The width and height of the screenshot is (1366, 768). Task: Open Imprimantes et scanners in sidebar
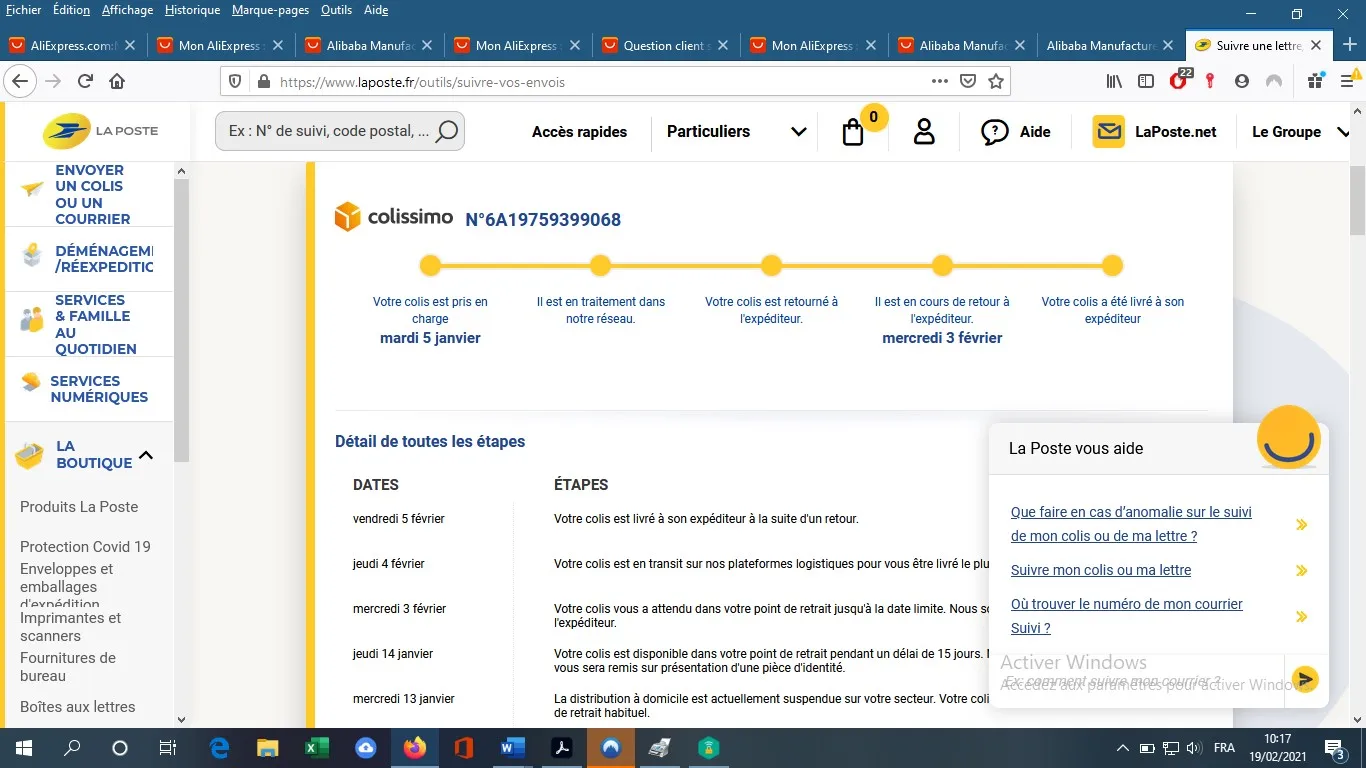pyautogui.click(x=70, y=626)
